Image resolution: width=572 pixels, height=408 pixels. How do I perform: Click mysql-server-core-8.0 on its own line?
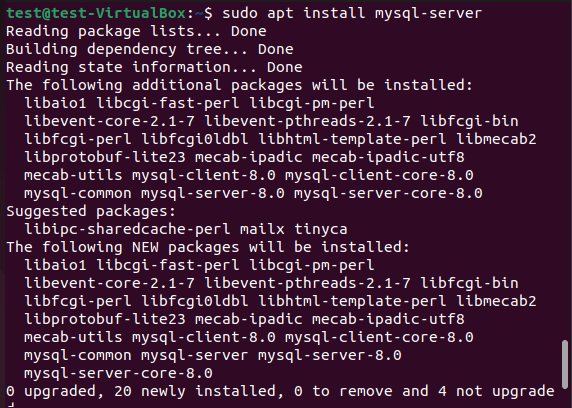coord(118,373)
